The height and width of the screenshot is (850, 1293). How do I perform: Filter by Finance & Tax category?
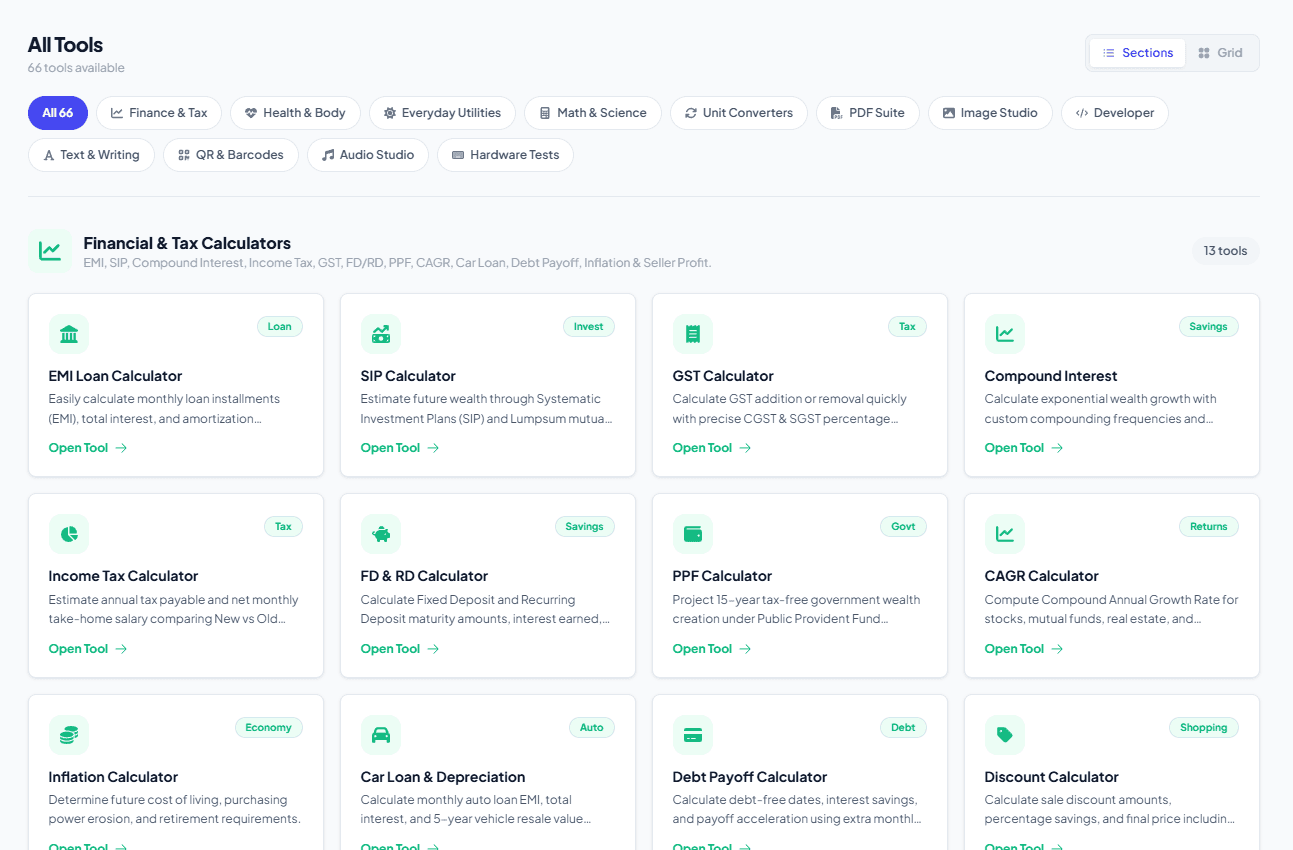(159, 113)
